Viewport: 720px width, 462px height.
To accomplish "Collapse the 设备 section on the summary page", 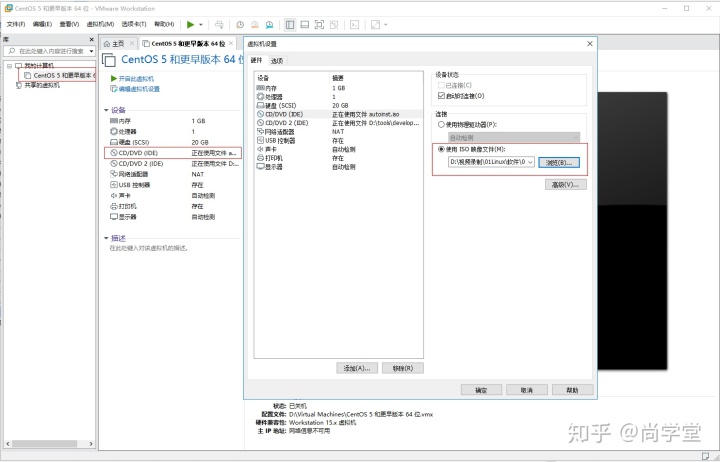I will coord(106,110).
